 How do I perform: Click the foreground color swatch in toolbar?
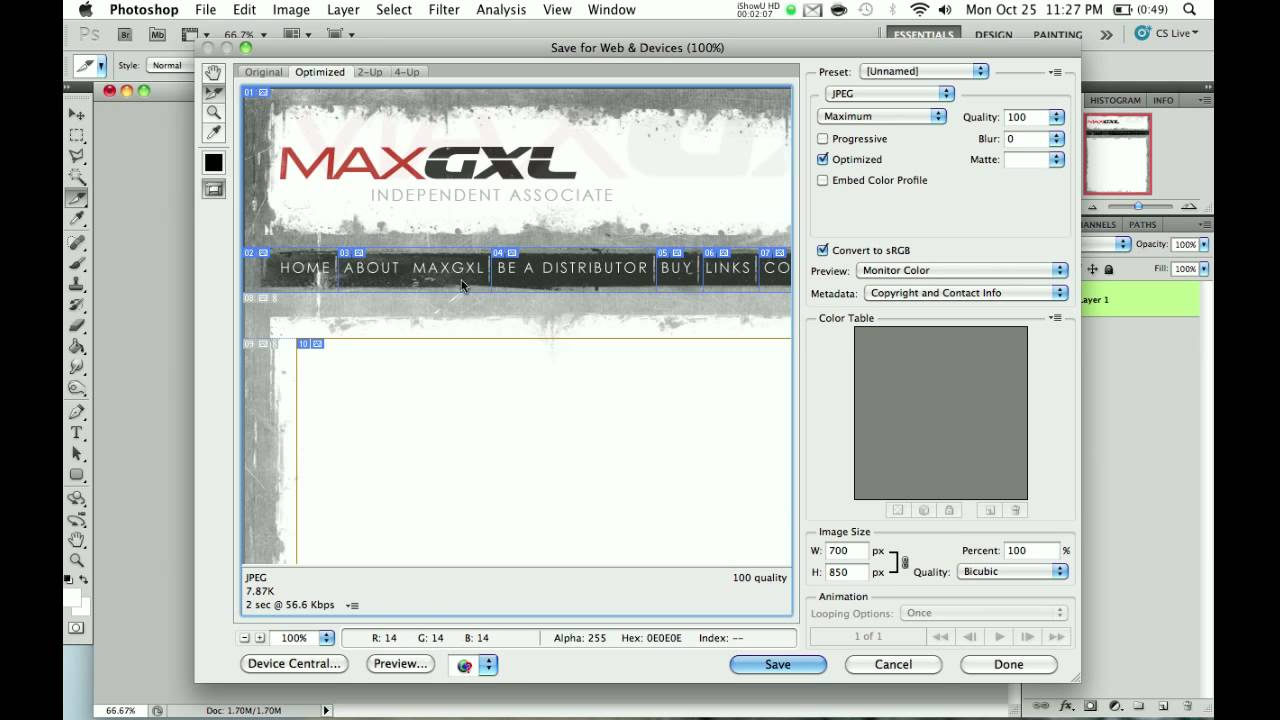coord(72,598)
